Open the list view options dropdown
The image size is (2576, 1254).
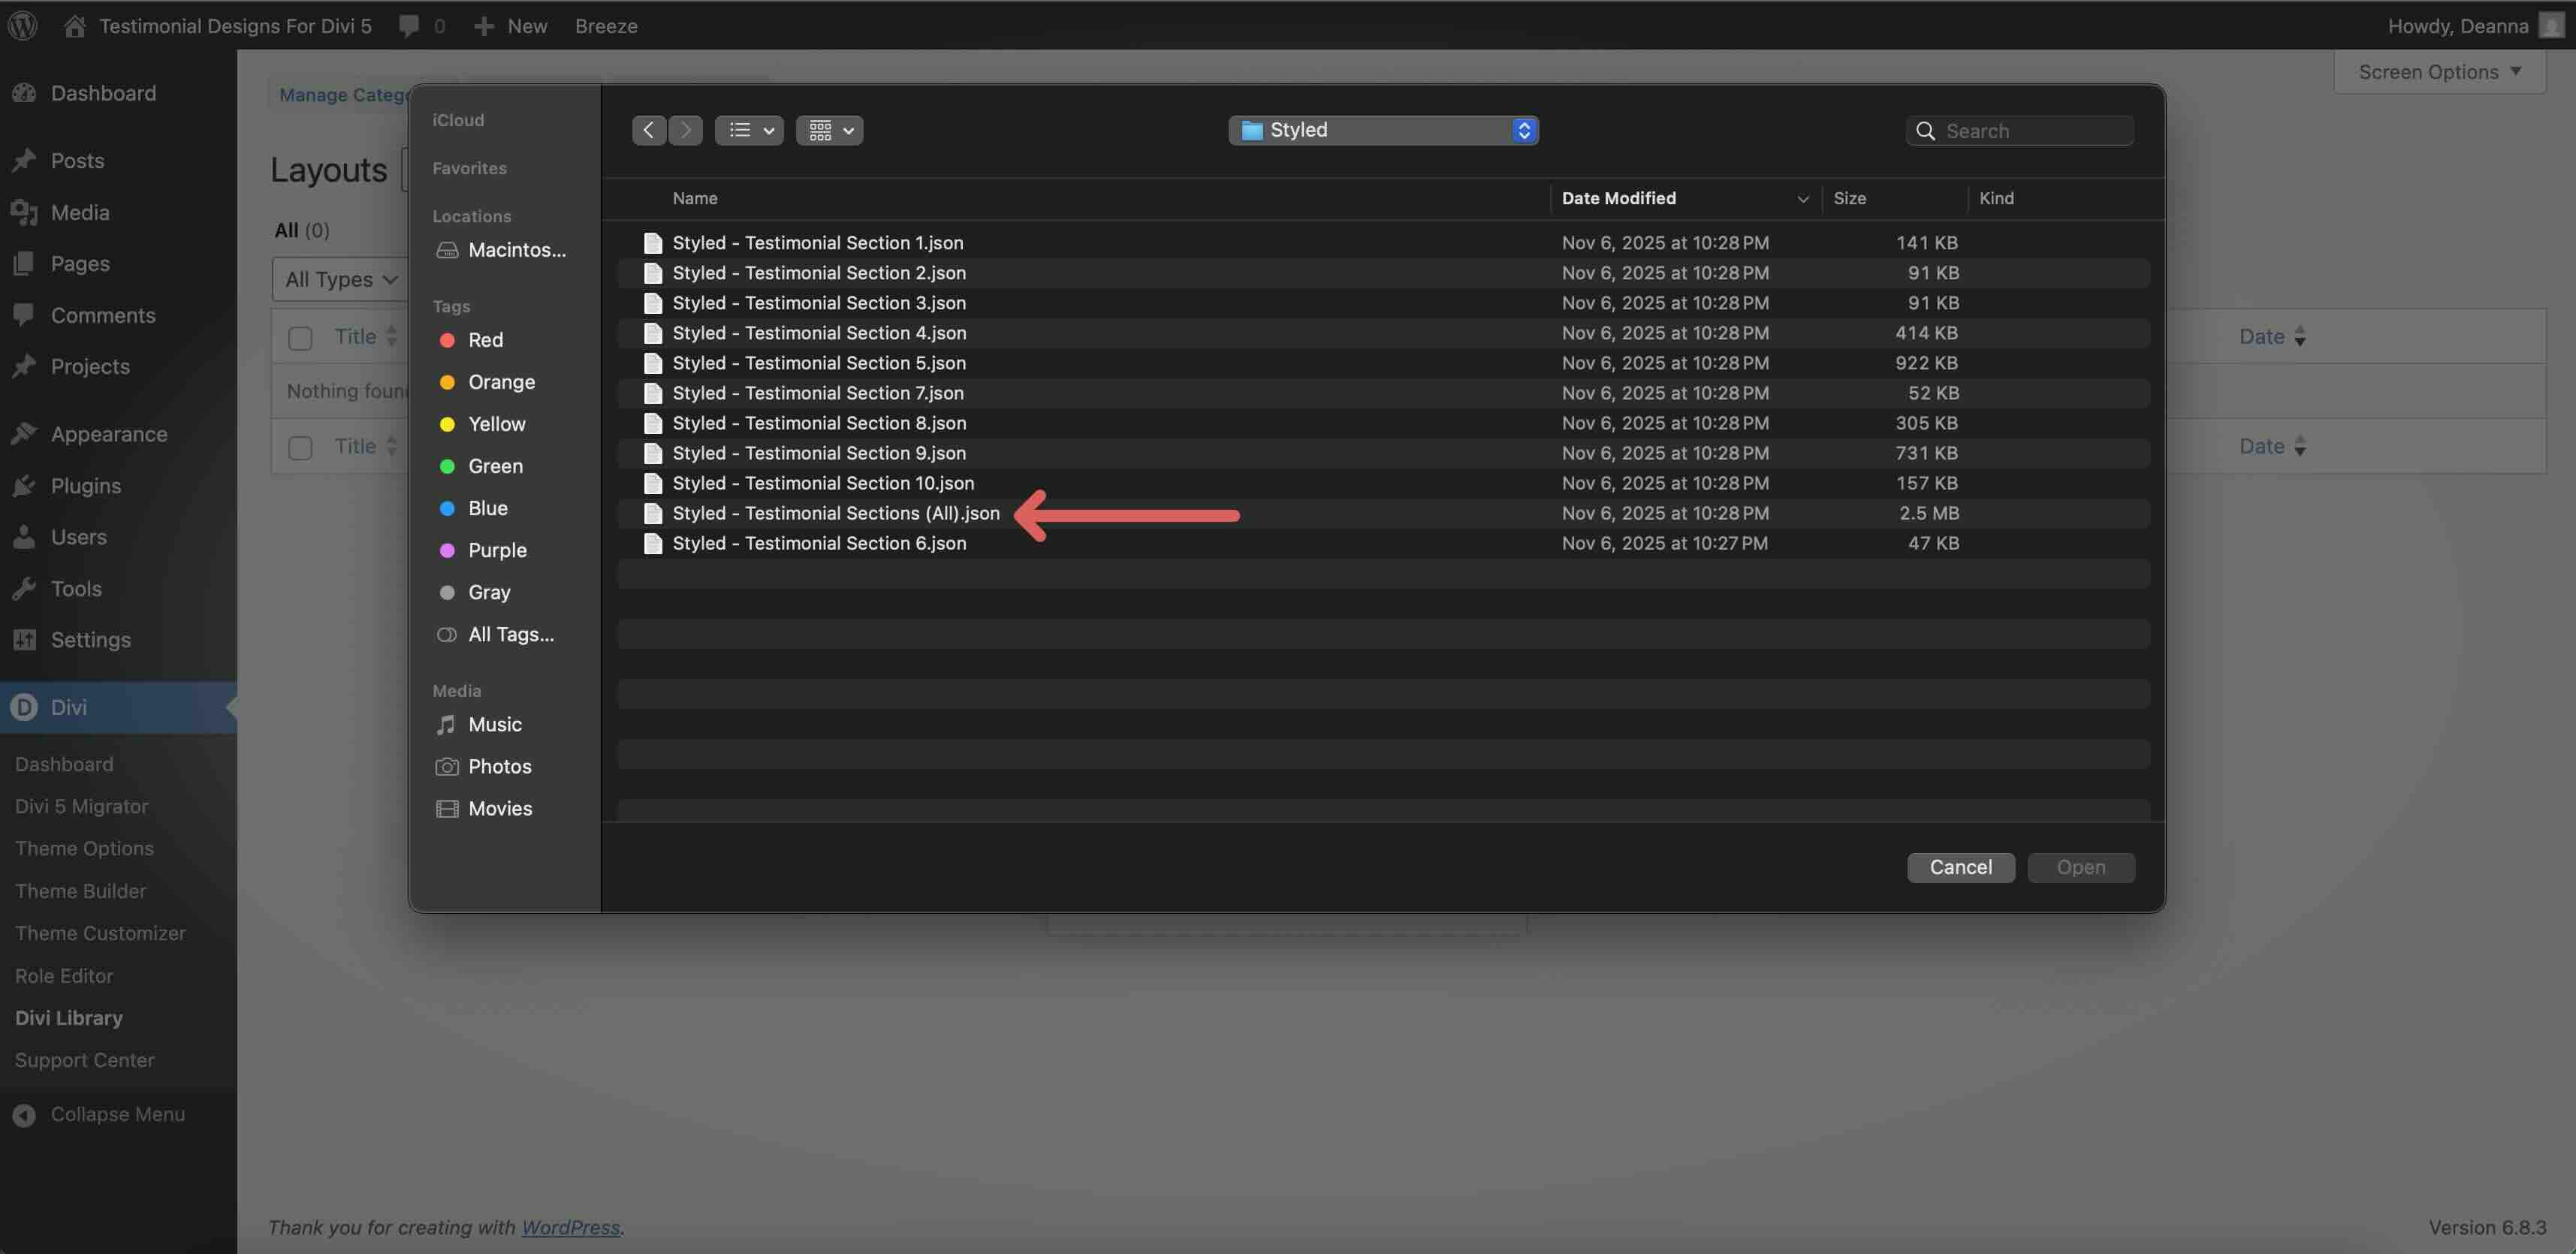(749, 130)
